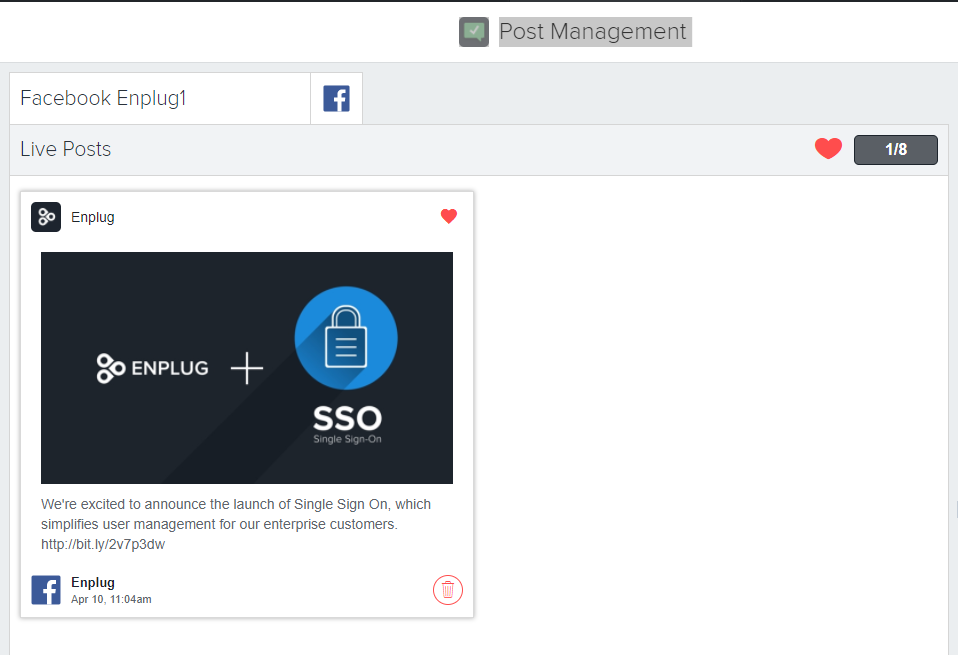Click the Facebook icon in the post footer
Screen dimensions: 958x655
[x=45, y=589]
